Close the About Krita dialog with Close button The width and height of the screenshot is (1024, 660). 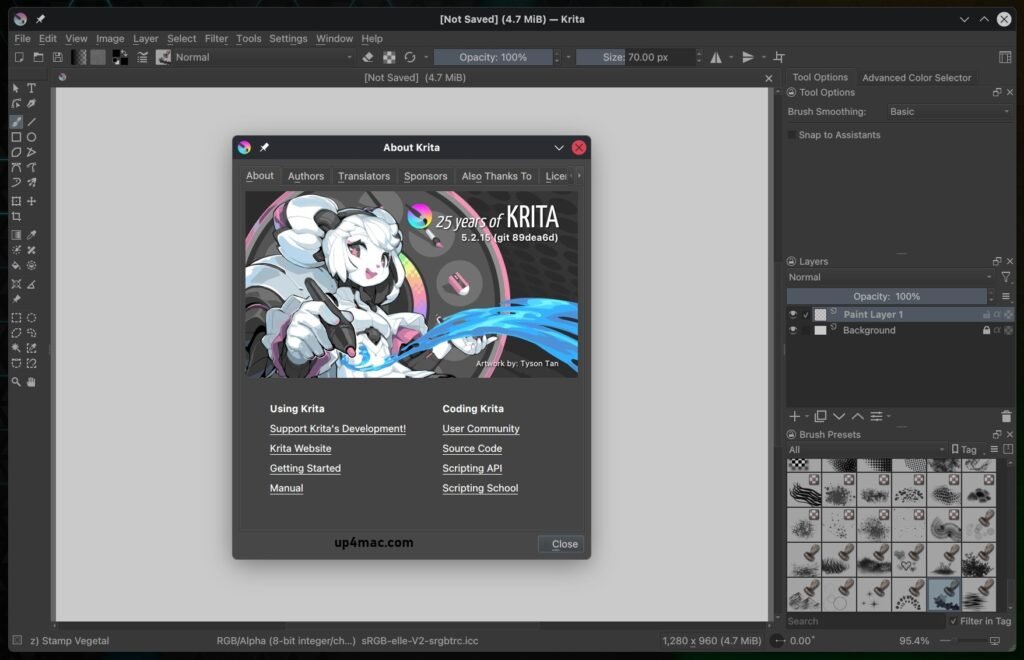click(x=560, y=544)
